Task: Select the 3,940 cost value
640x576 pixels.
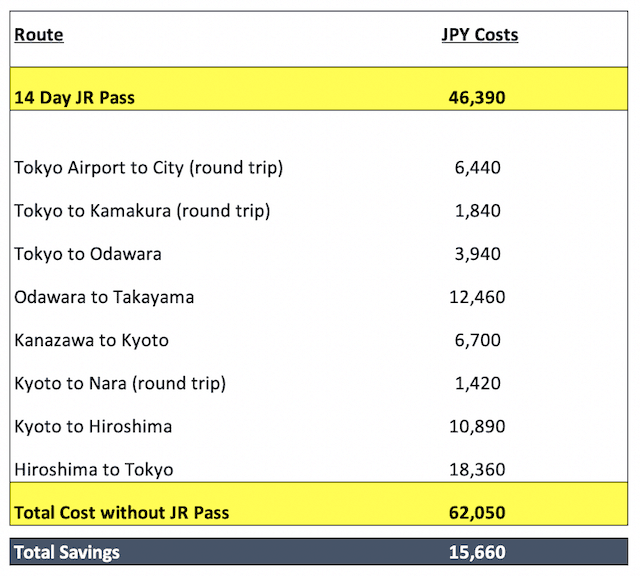Action: coord(478,254)
